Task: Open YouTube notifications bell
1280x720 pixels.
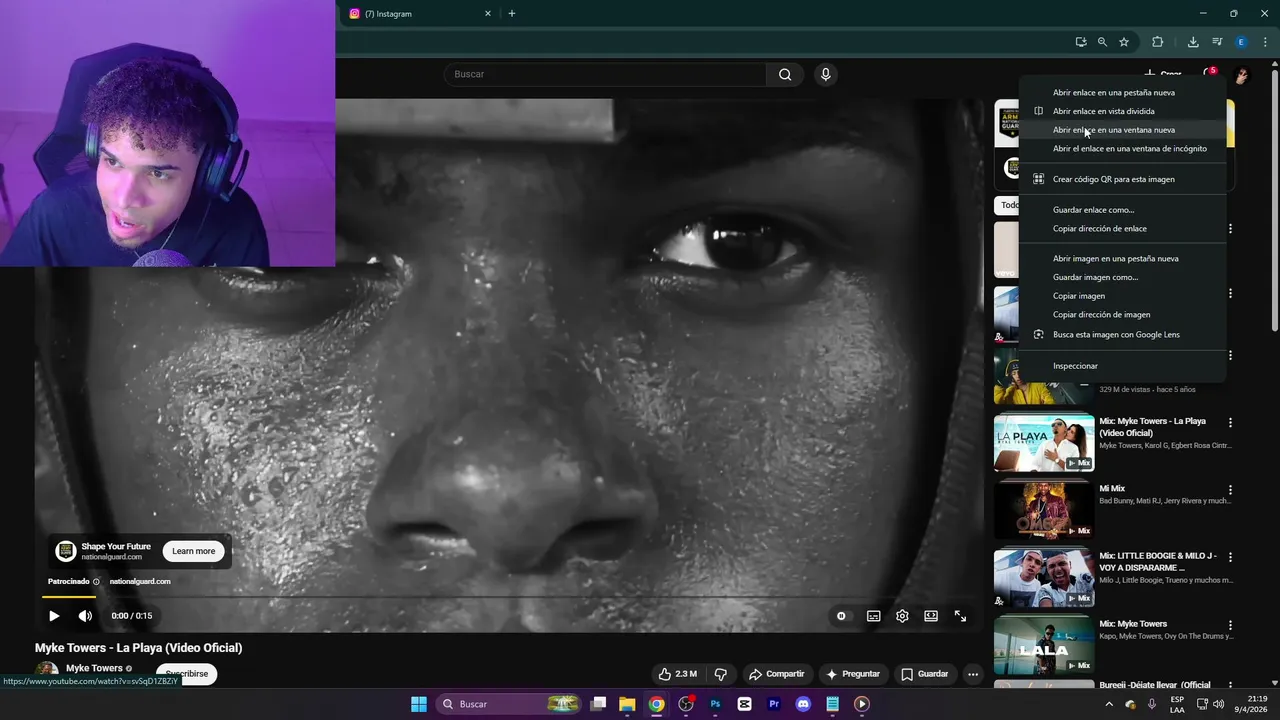Action: pyautogui.click(x=1209, y=74)
